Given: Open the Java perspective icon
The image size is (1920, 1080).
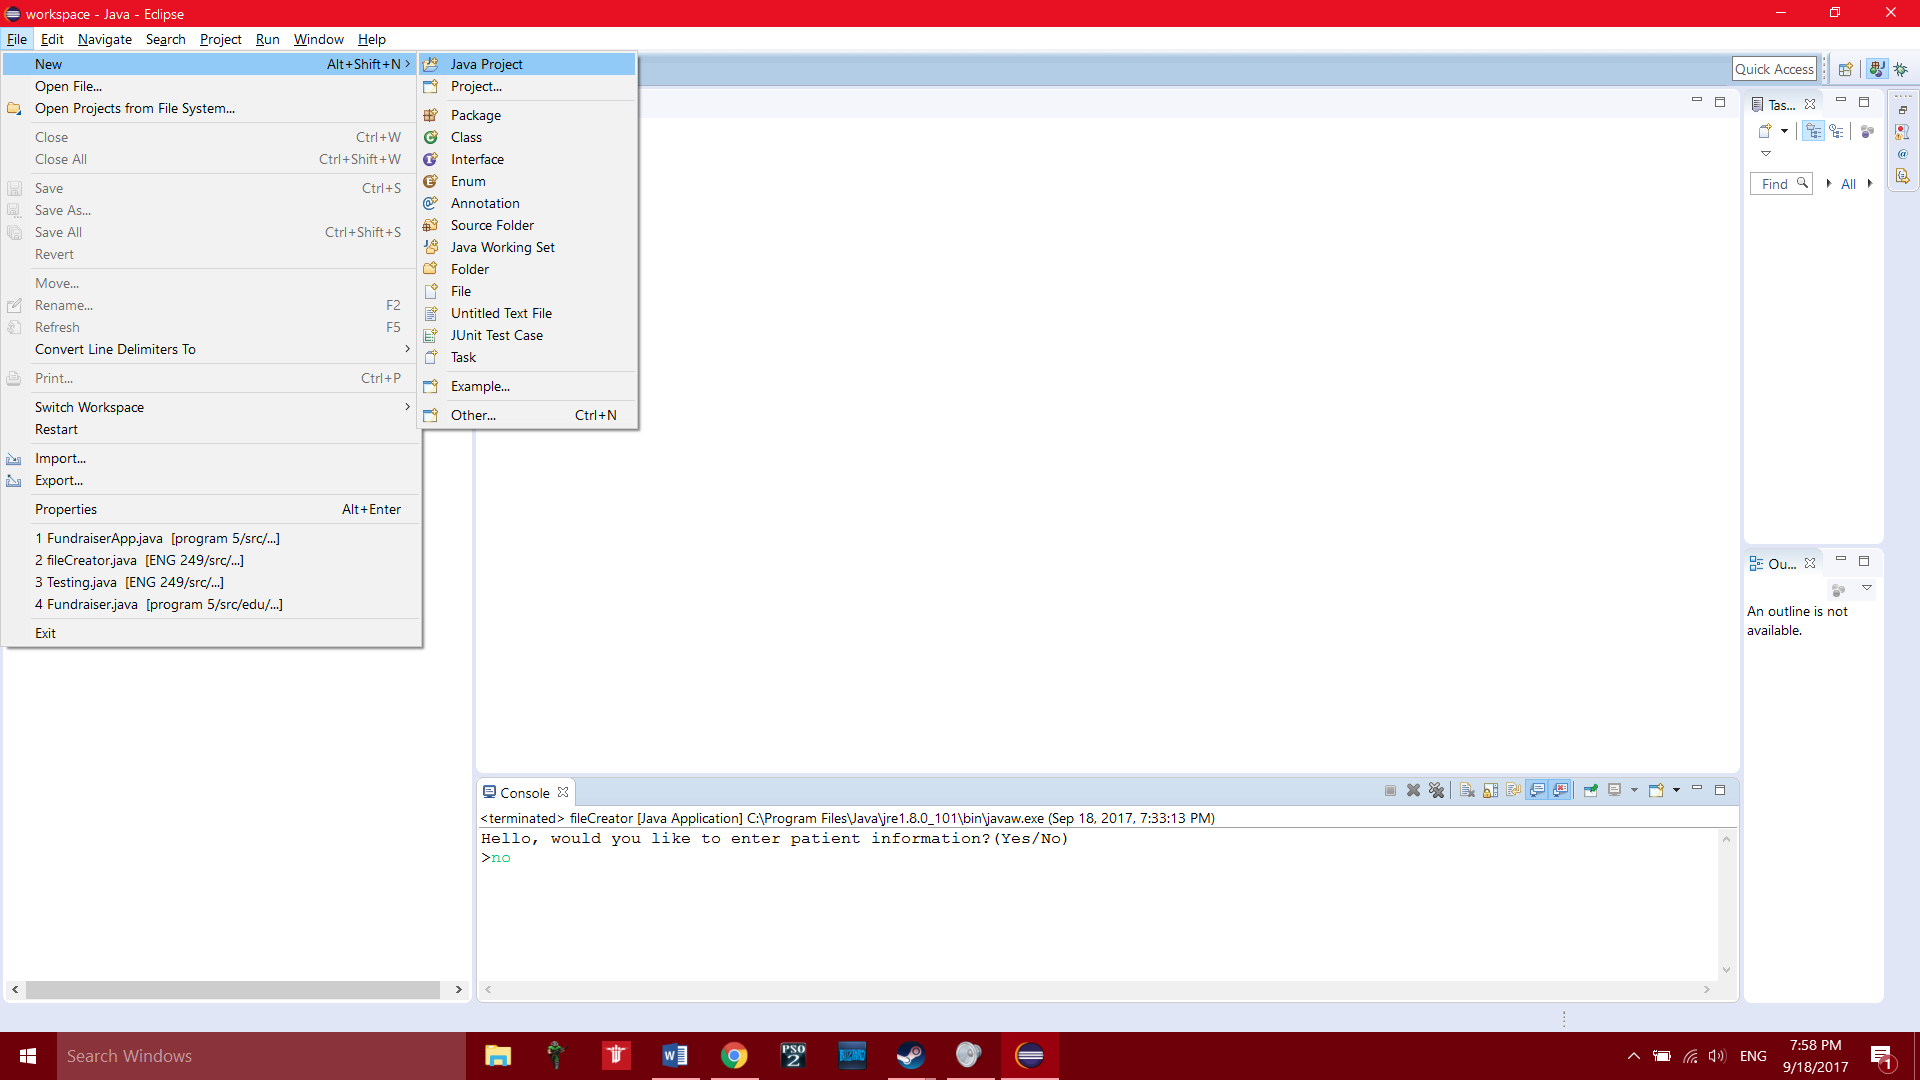Looking at the screenshot, I should [1875, 69].
